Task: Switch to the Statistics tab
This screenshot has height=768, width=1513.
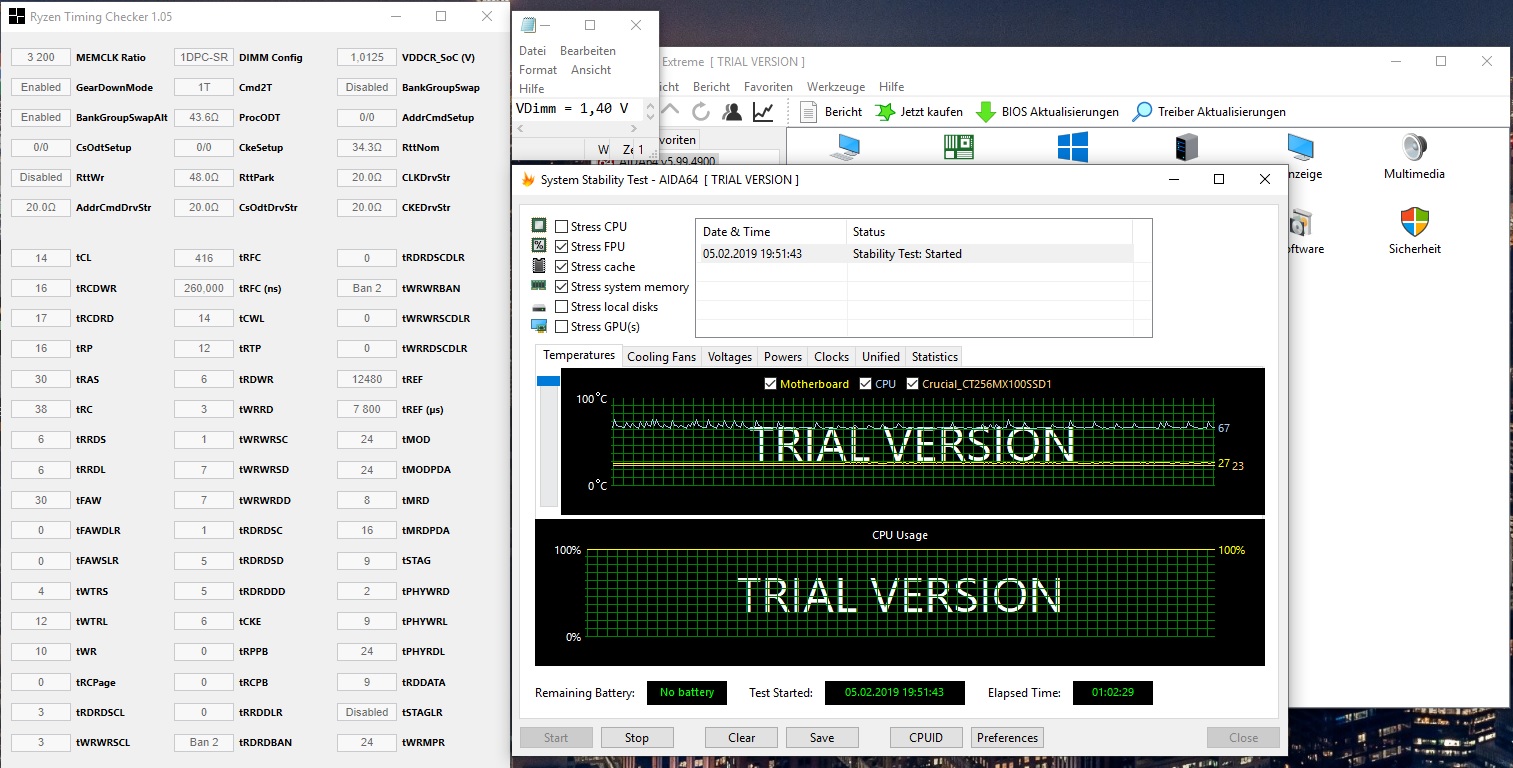Action: (935, 356)
